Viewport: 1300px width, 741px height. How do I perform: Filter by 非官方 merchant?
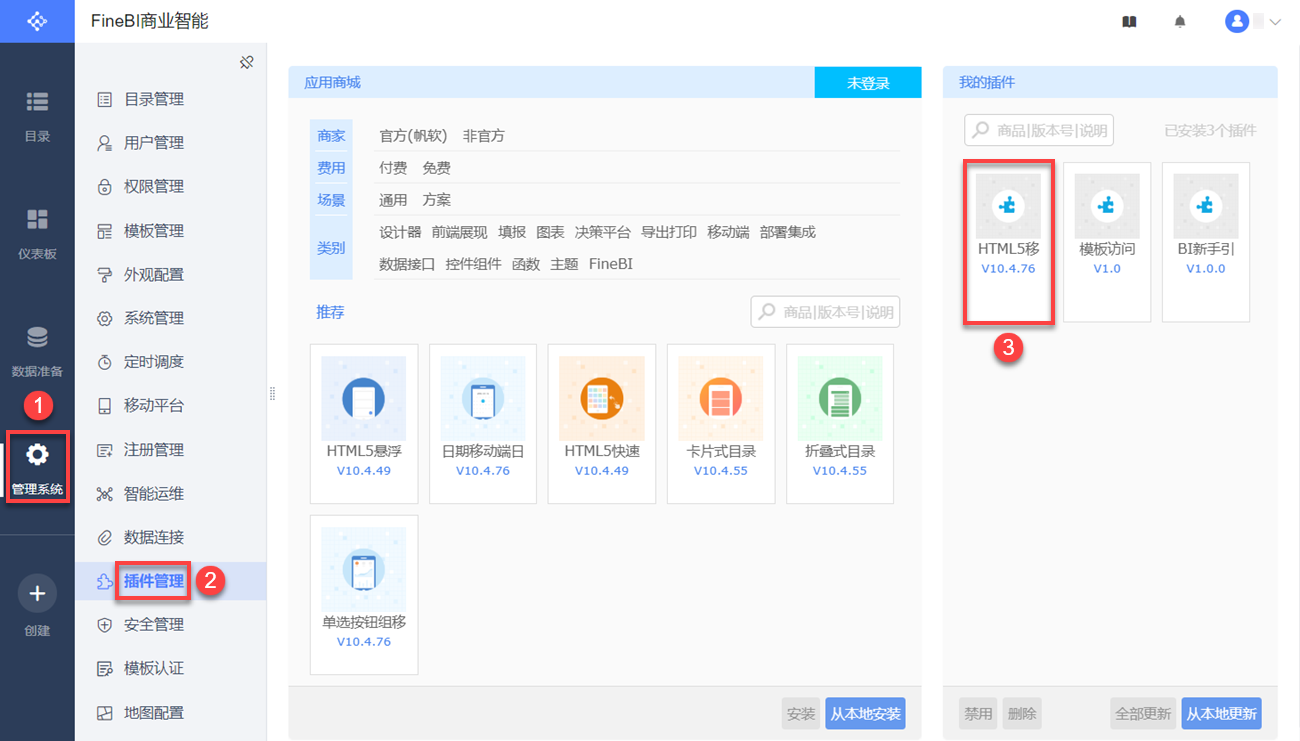pyautogui.click(x=484, y=136)
